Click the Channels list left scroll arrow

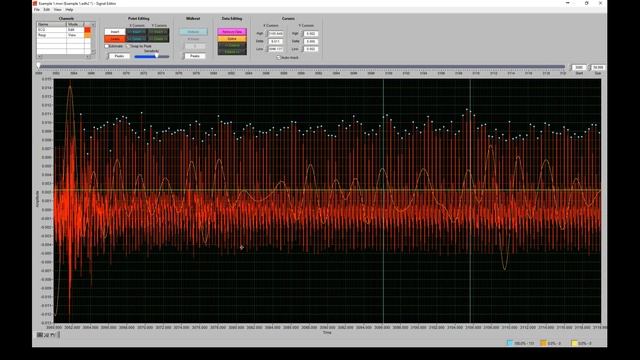click(x=40, y=56)
